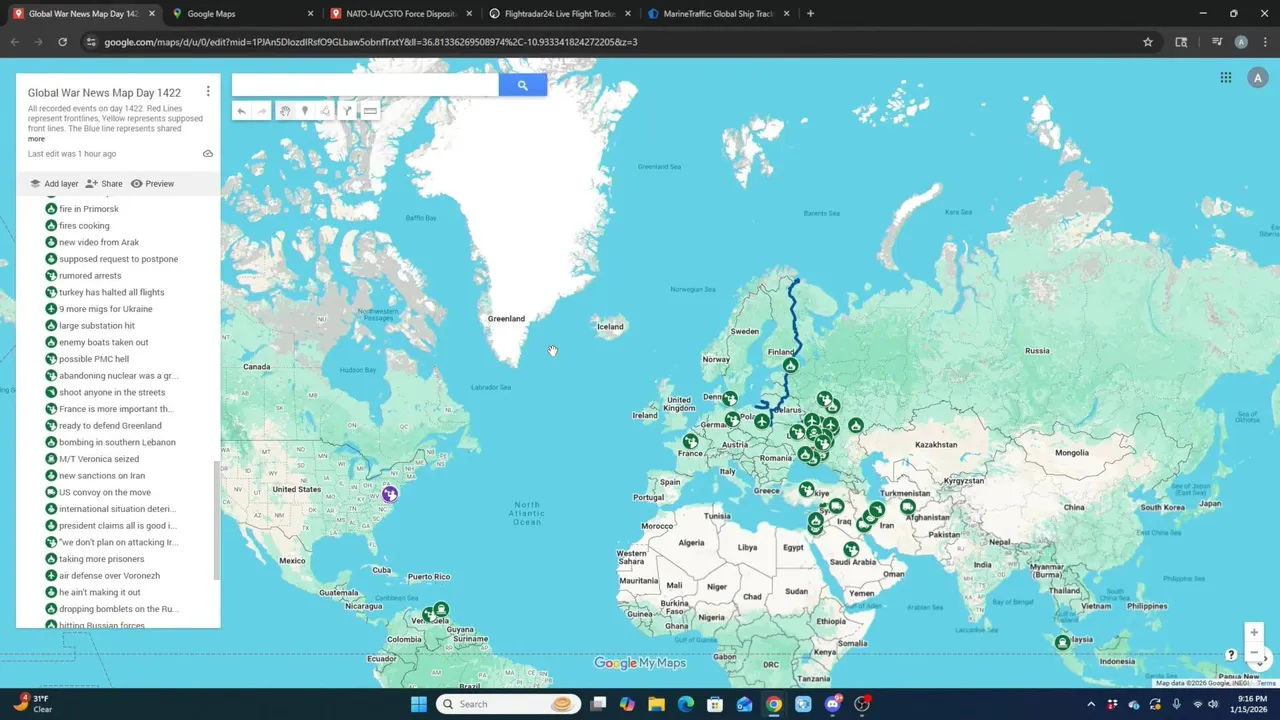Bookmark this page with the star

tap(1148, 42)
